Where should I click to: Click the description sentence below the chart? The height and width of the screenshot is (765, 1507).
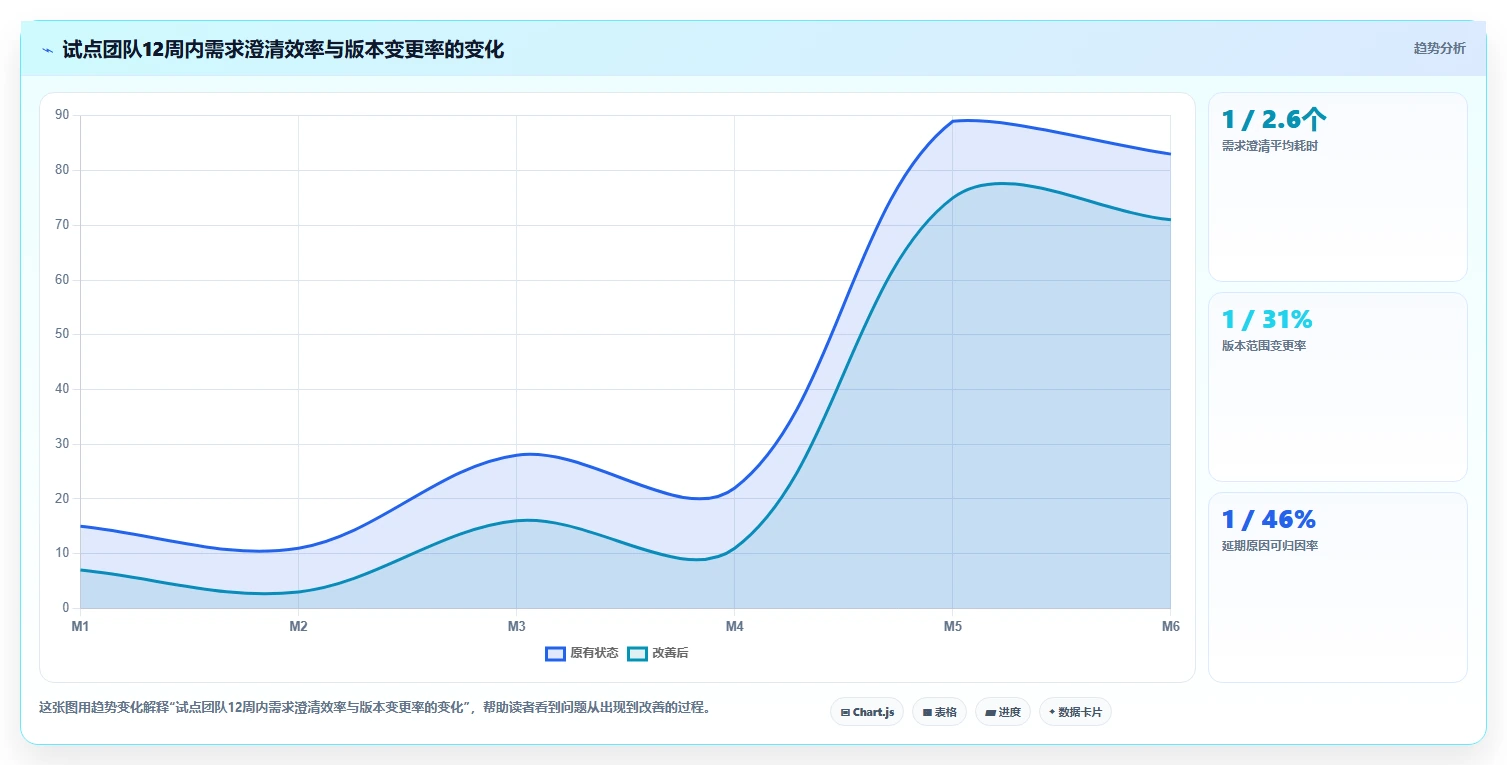pos(374,708)
